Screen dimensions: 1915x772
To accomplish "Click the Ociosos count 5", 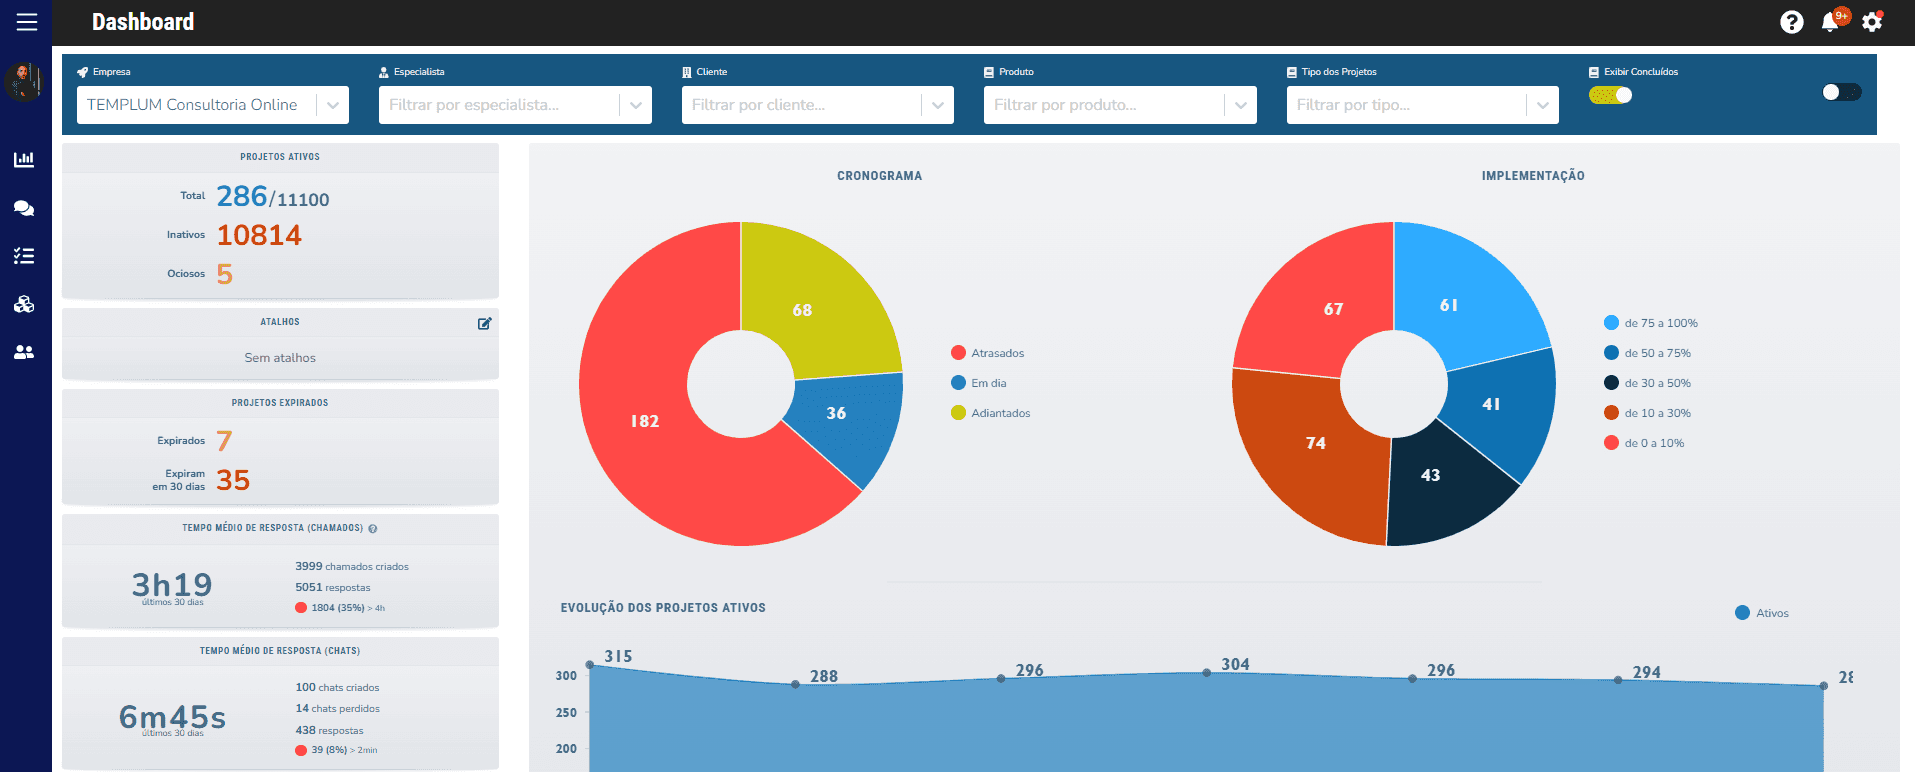I will 225,274.
